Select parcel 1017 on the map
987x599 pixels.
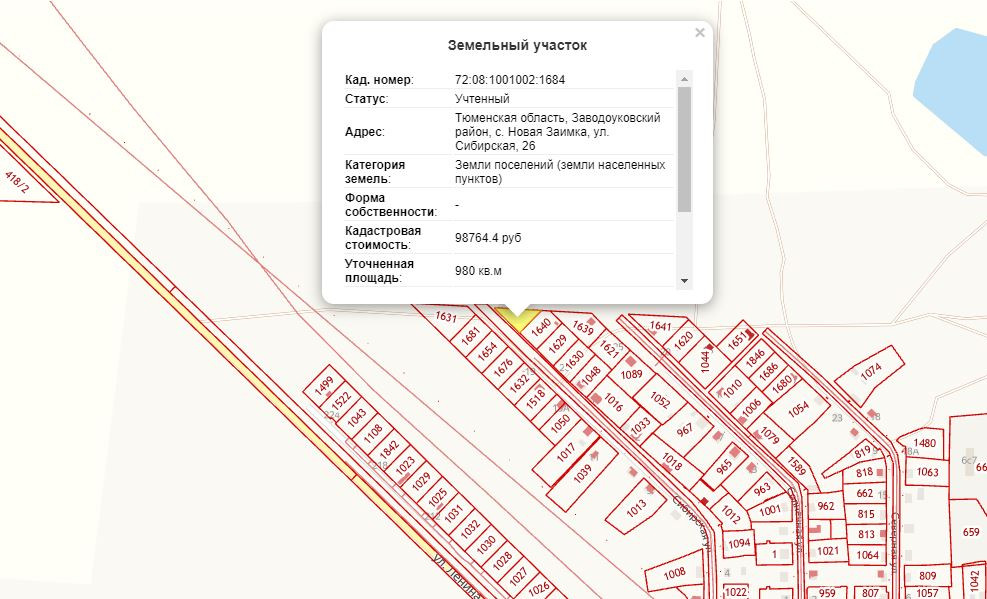[566, 452]
